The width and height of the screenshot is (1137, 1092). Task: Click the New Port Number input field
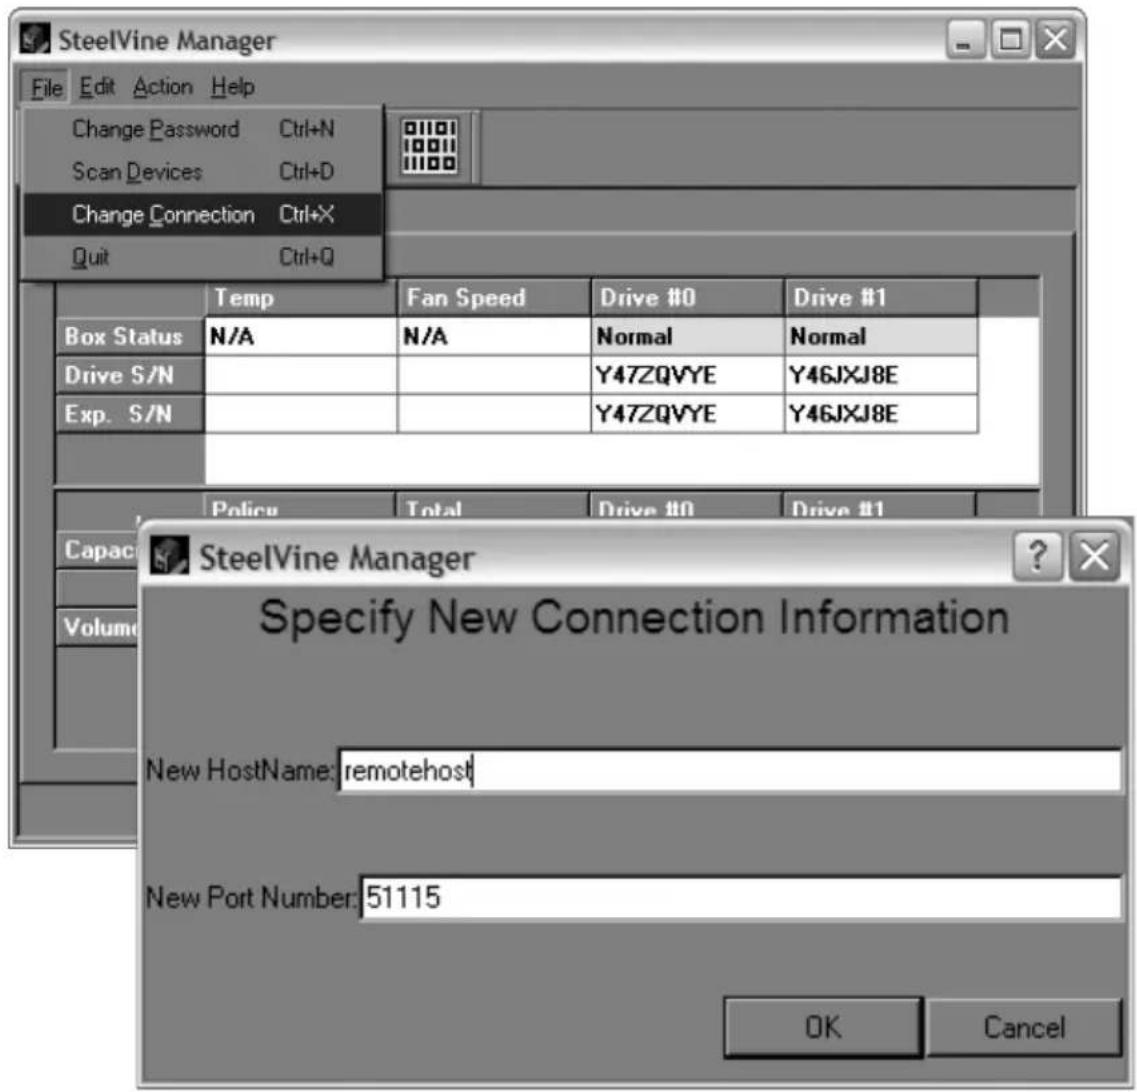pos(740,898)
